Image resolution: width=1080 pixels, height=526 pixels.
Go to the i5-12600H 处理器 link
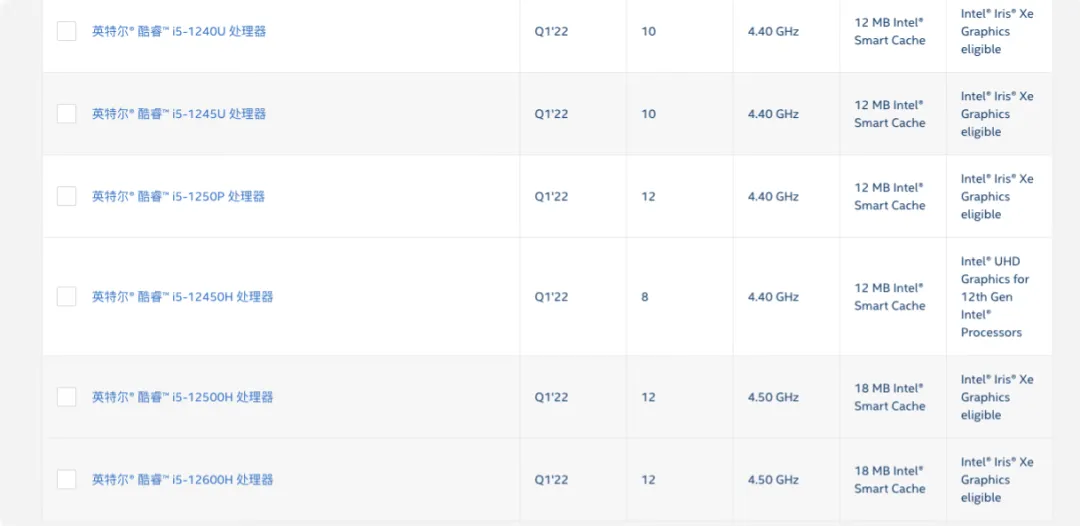tap(182, 480)
